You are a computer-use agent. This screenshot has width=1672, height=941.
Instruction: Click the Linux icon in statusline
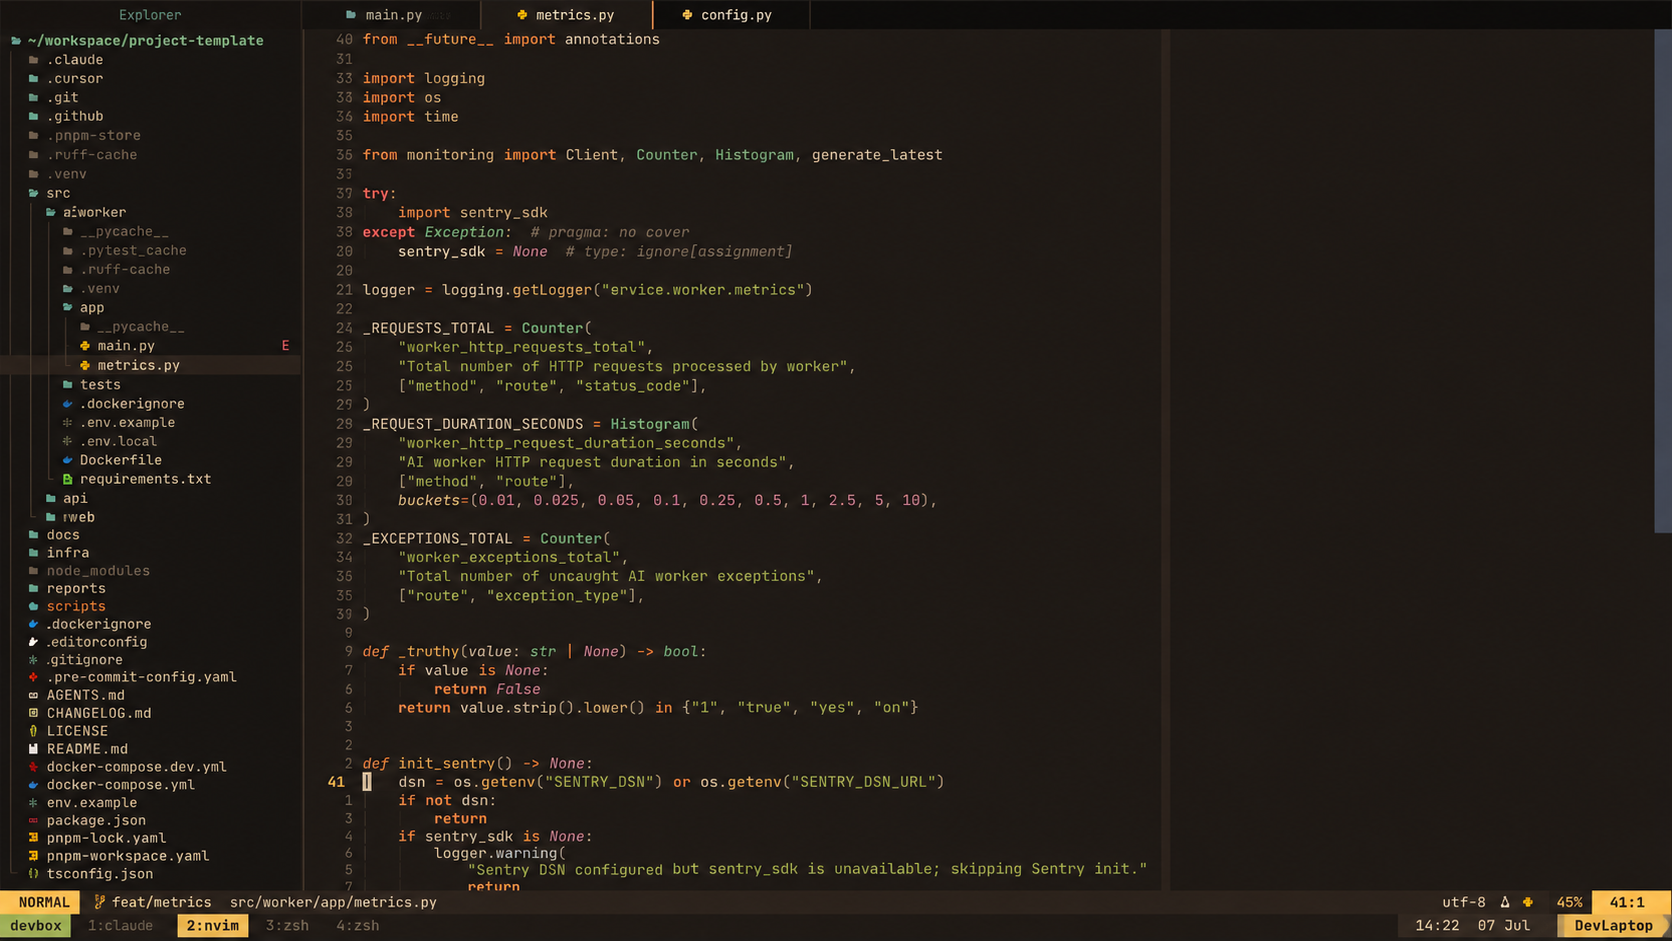[1505, 902]
